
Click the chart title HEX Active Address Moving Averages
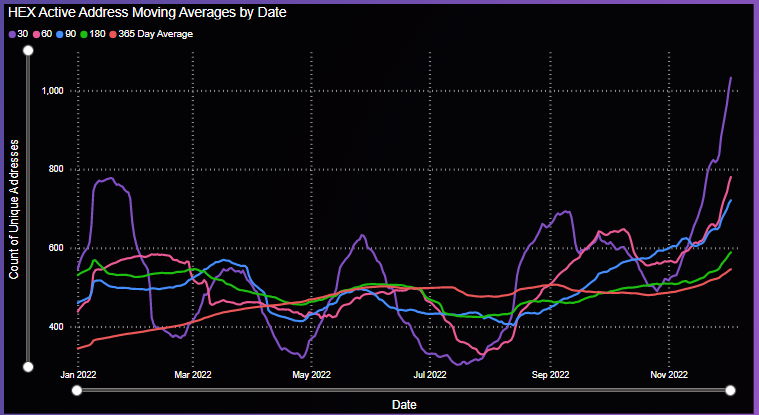(x=147, y=13)
